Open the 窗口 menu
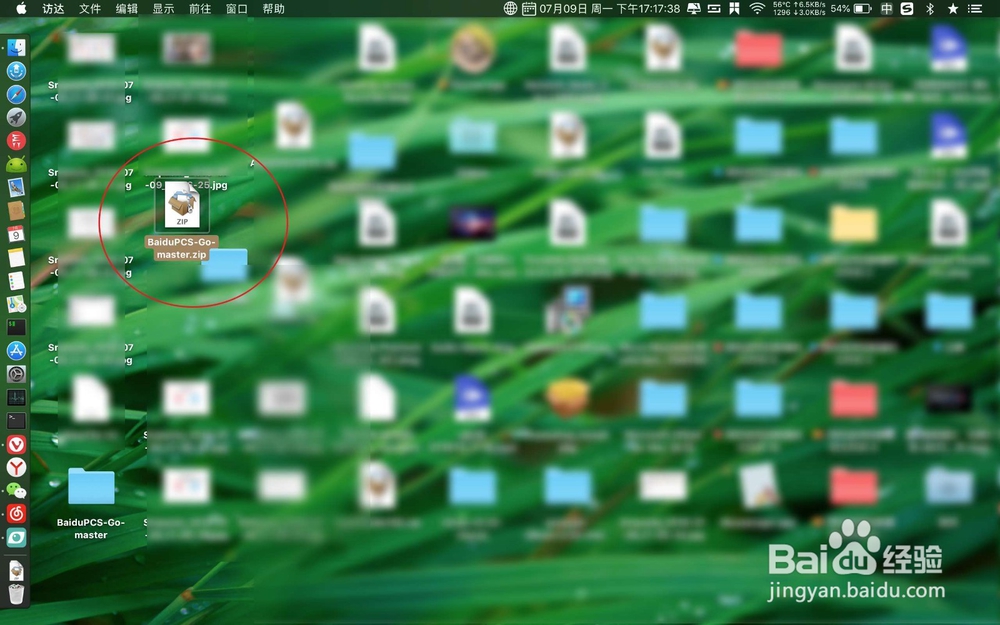Viewport: 1000px width, 625px height. pos(237,8)
